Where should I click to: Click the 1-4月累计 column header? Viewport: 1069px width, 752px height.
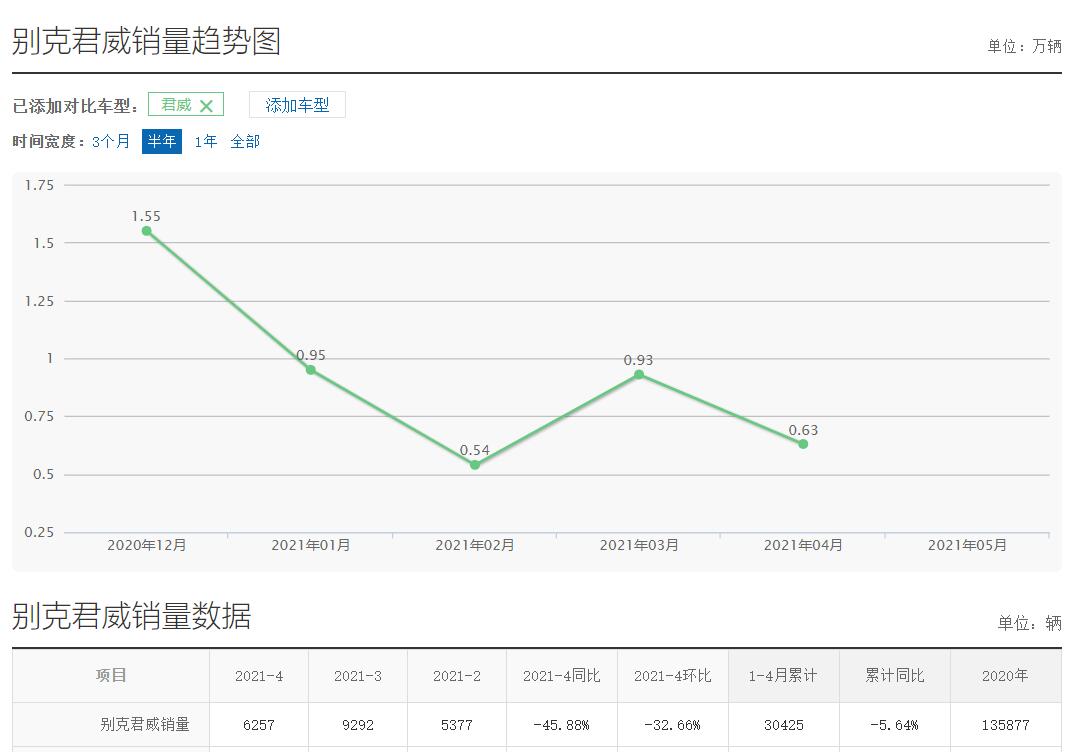[x=783, y=676]
